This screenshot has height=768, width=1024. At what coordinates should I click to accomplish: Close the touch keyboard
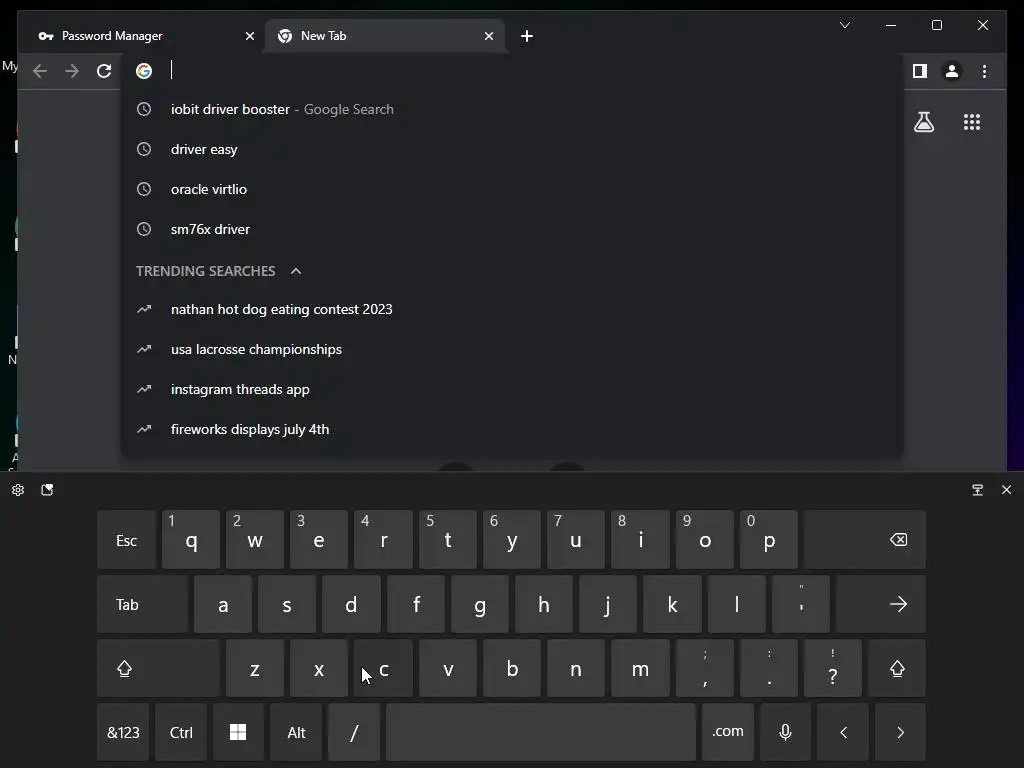pyautogui.click(x=1006, y=490)
